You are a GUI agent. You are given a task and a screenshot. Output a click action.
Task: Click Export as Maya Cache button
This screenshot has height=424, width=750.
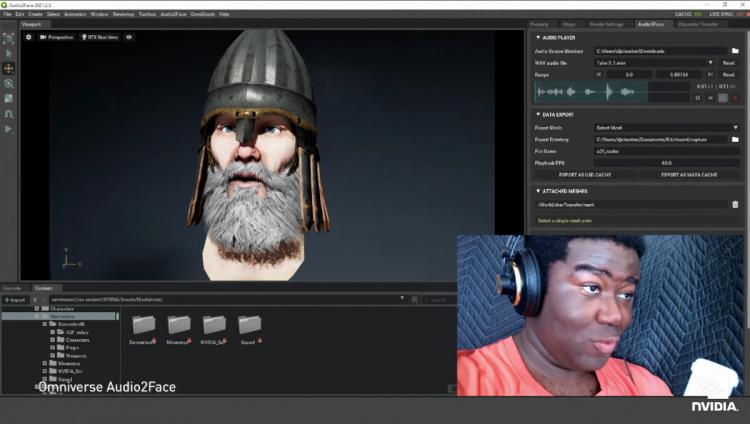pos(689,175)
